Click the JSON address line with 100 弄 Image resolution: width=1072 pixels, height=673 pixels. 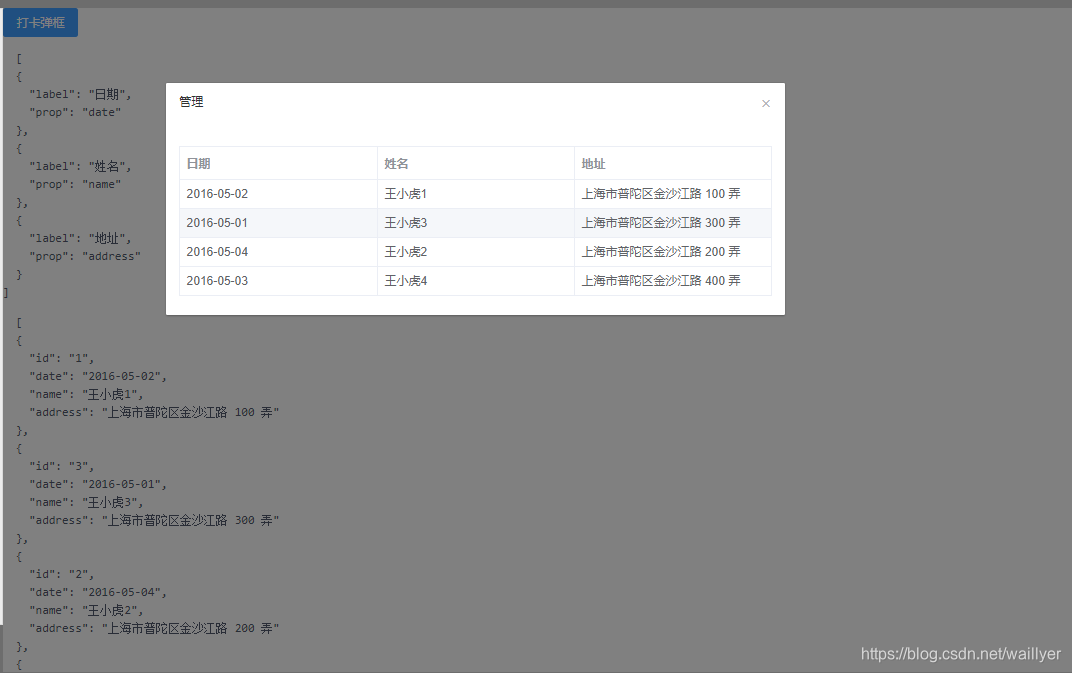(x=154, y=412)
